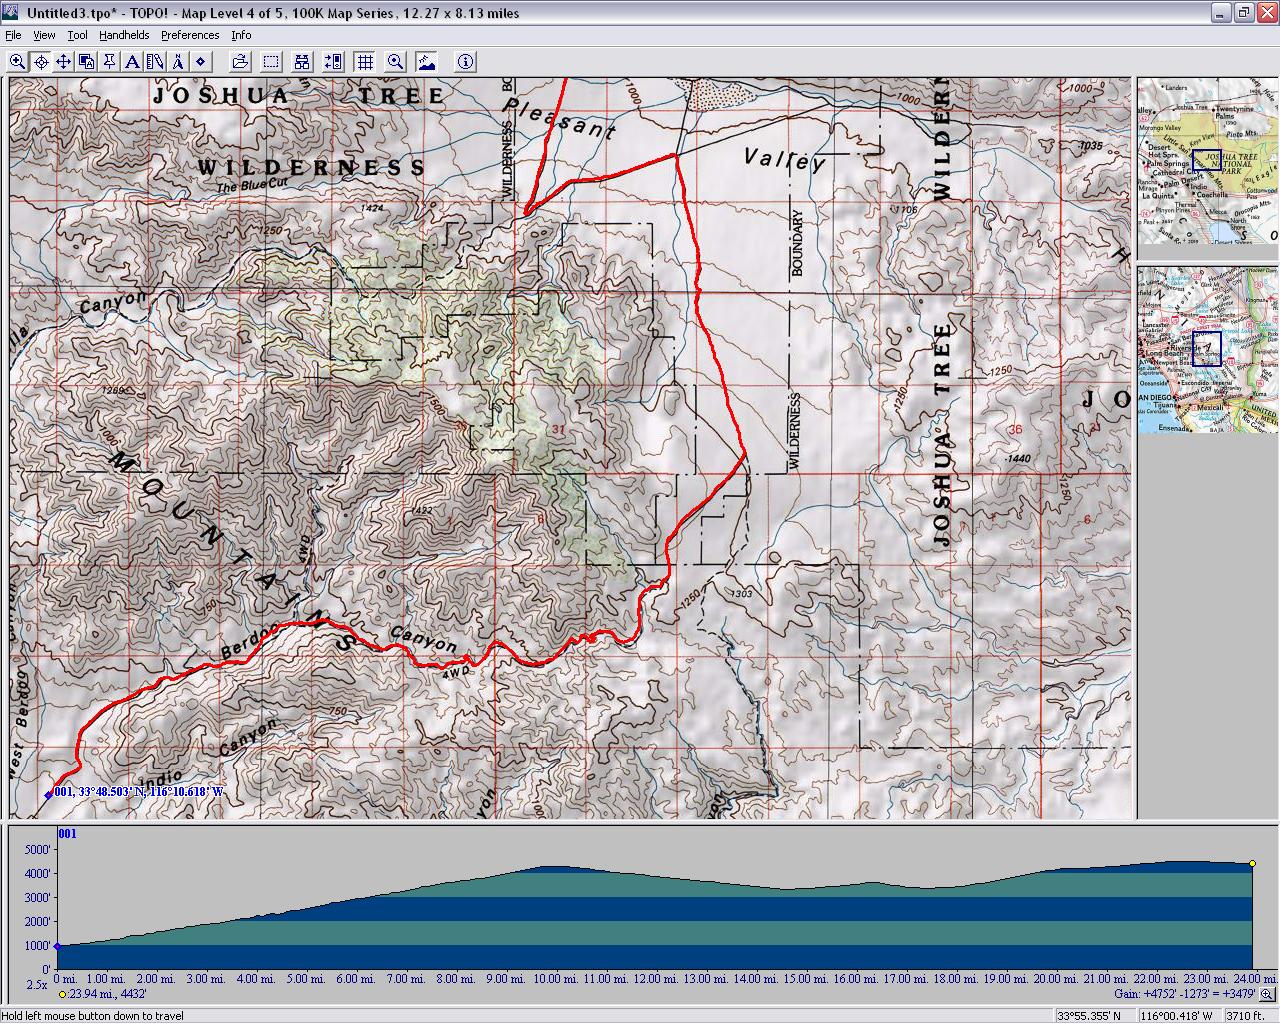1280x1024 pixels.
Task: Open the Handhelds menu
Action: 124,35
